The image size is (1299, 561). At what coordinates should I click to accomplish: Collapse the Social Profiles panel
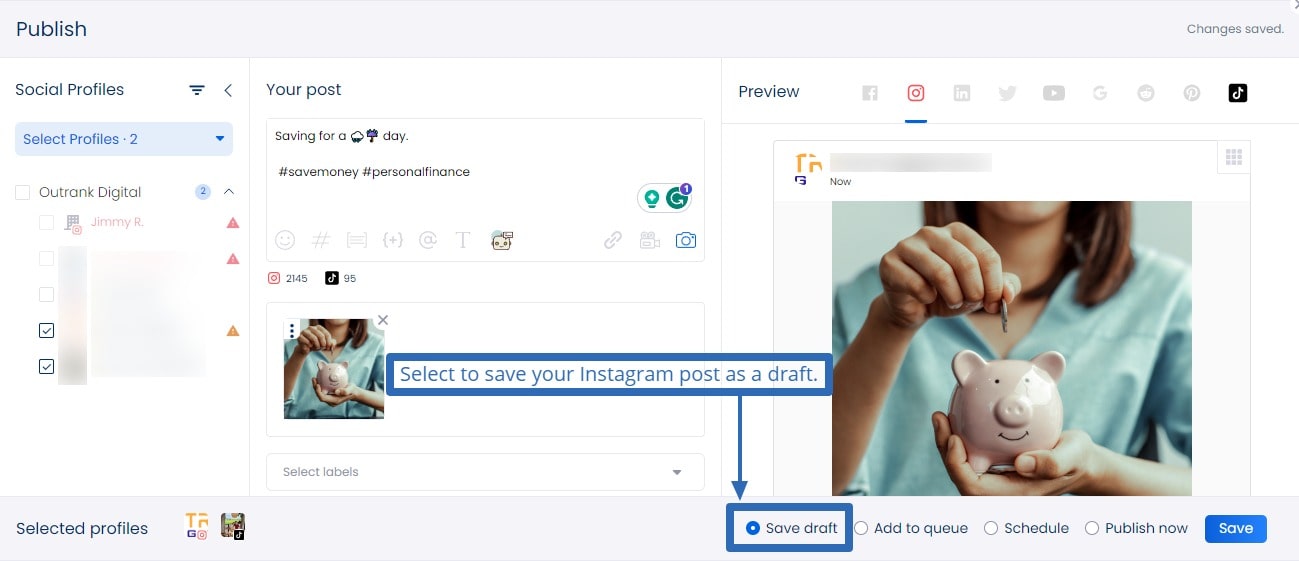(x=228, y=90)
